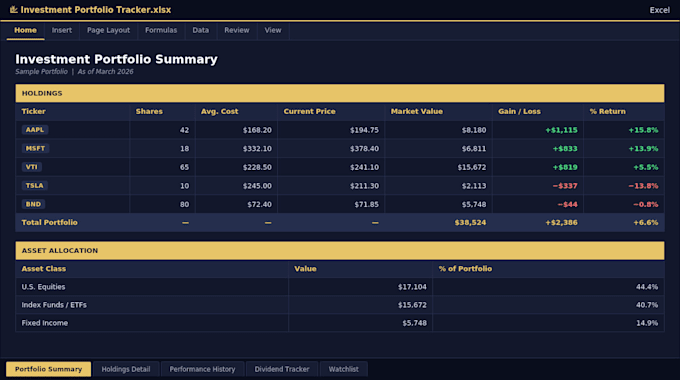This screenshot has height=380, width=680.
Task: Select the $241.10 current price cell
Action: click(x=331, y=167)
